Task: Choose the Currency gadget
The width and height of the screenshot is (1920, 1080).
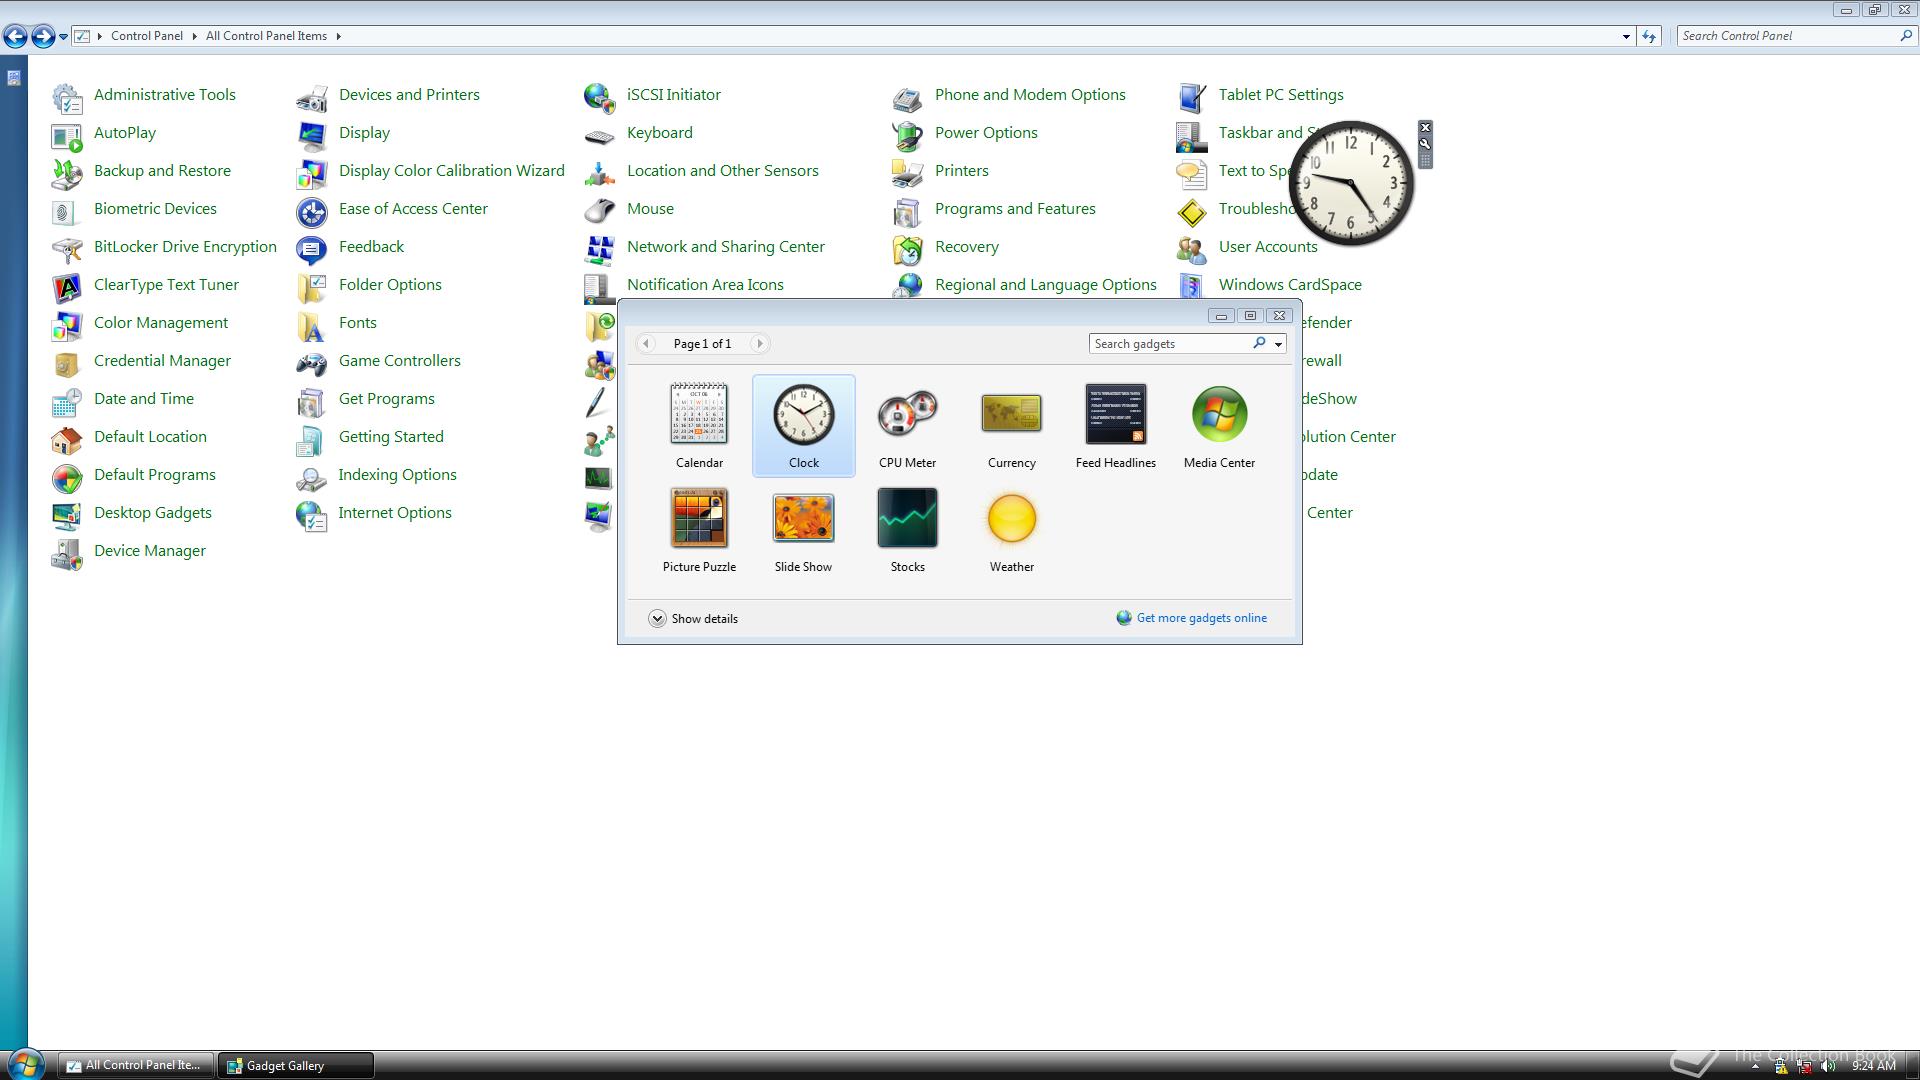Action: click(1011, 425)
